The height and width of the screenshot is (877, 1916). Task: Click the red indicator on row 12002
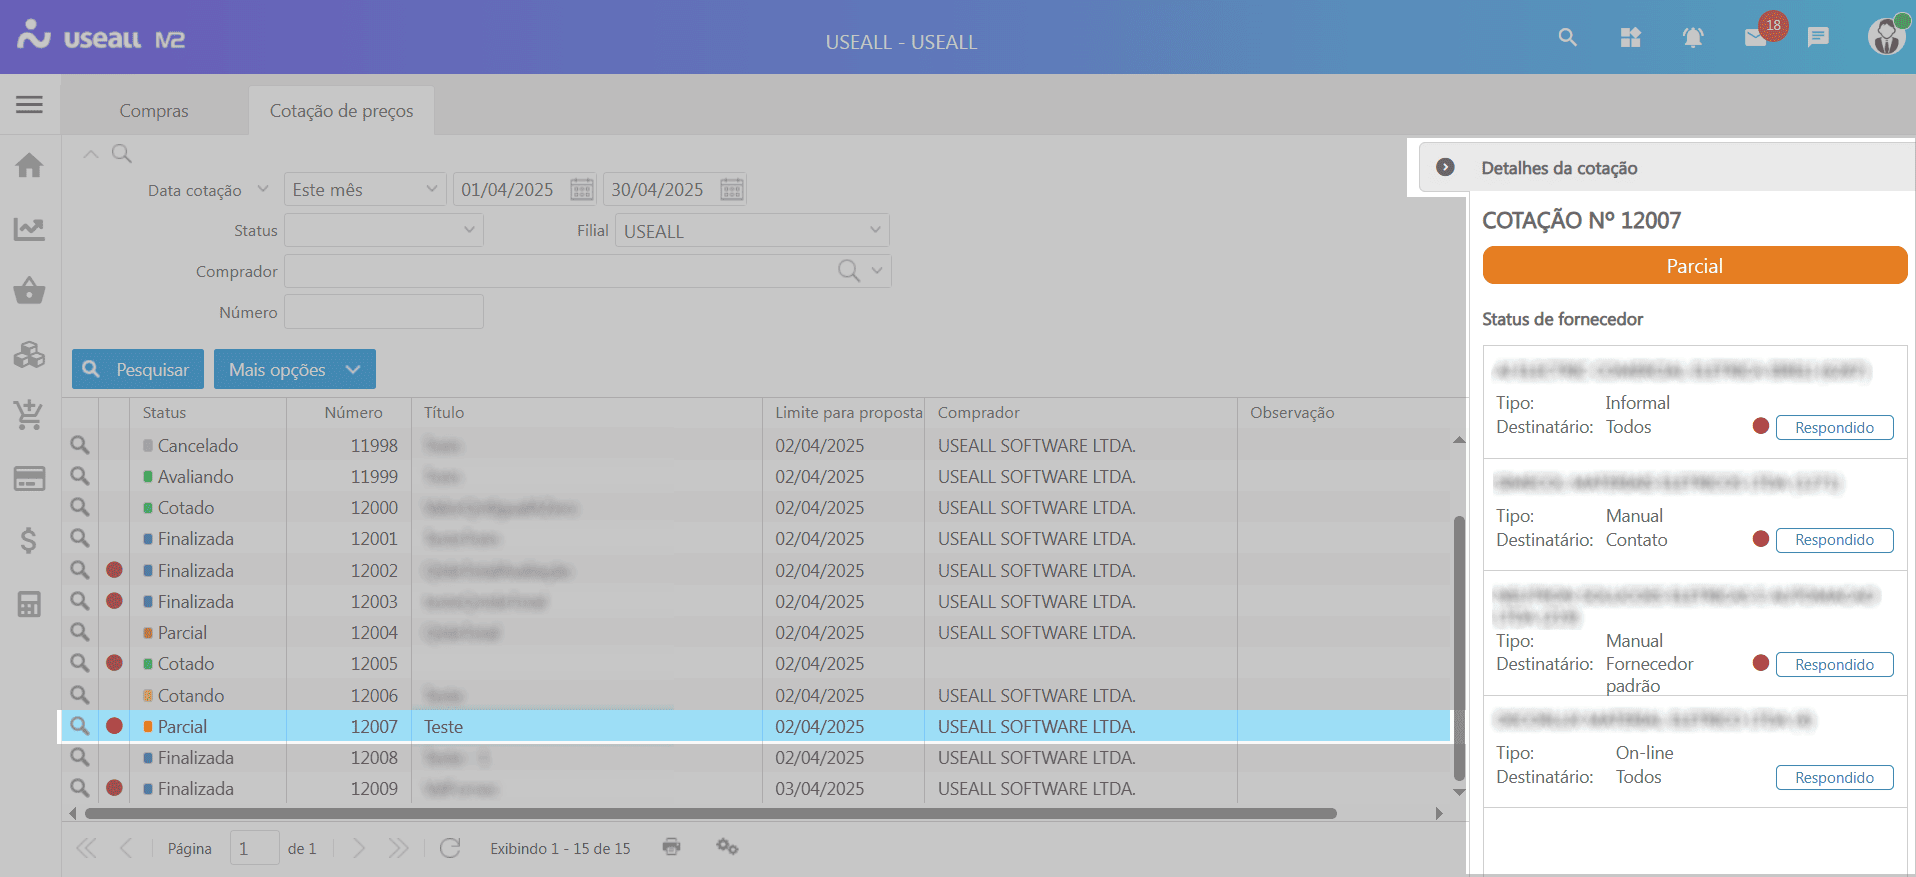tap(114, 570)
